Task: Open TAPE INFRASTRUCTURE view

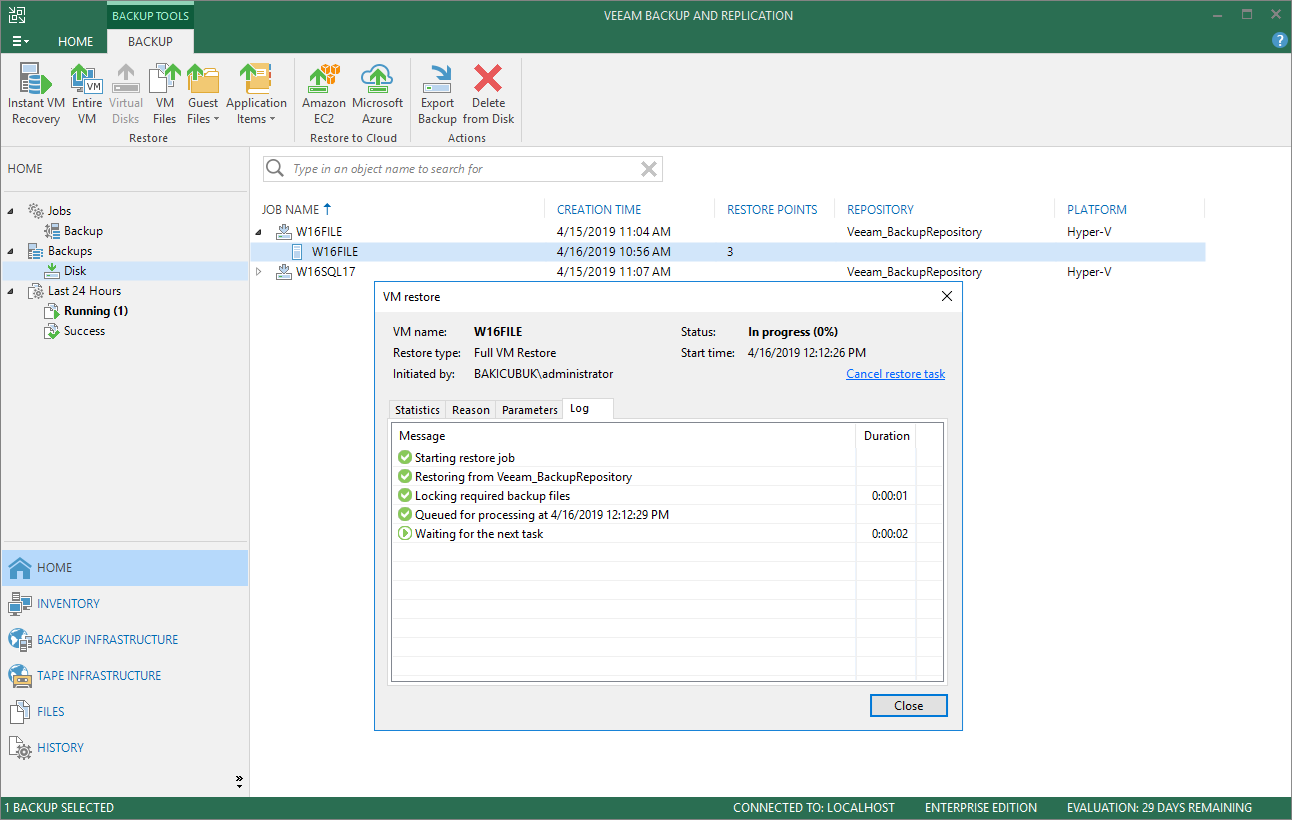Action: coord(124,676)
